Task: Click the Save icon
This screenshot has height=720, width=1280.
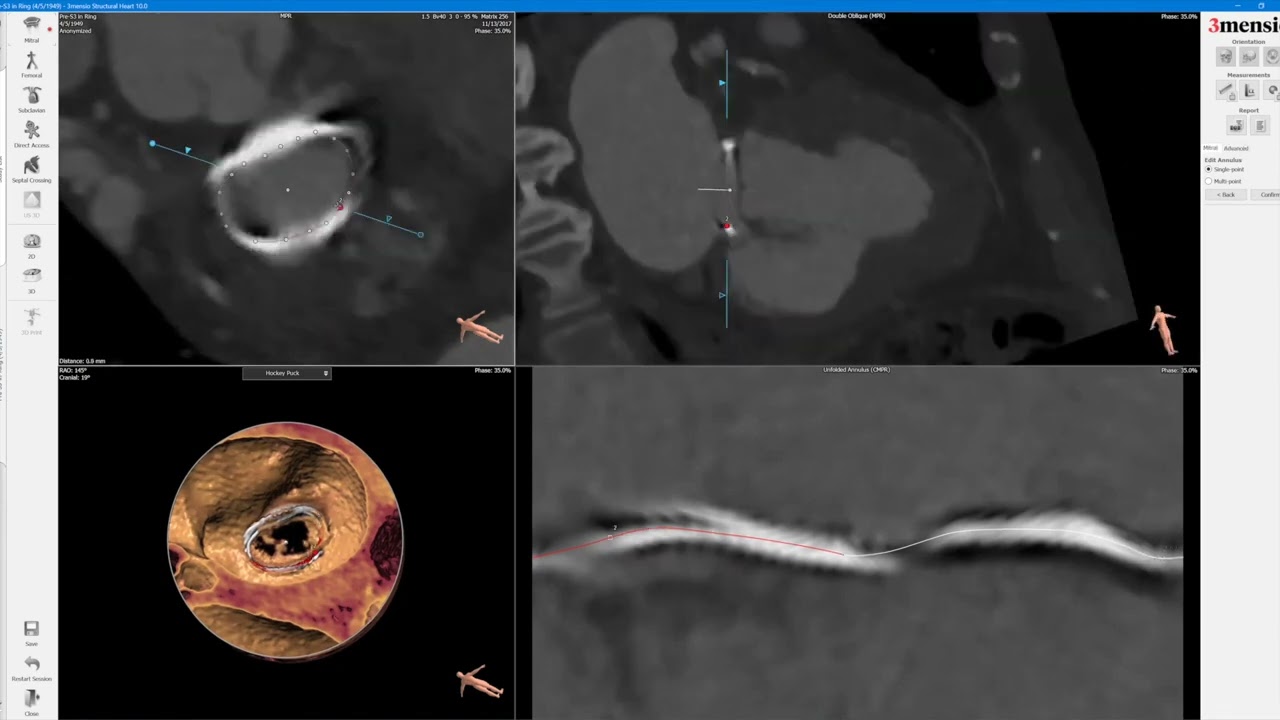Action: (31, 629)
